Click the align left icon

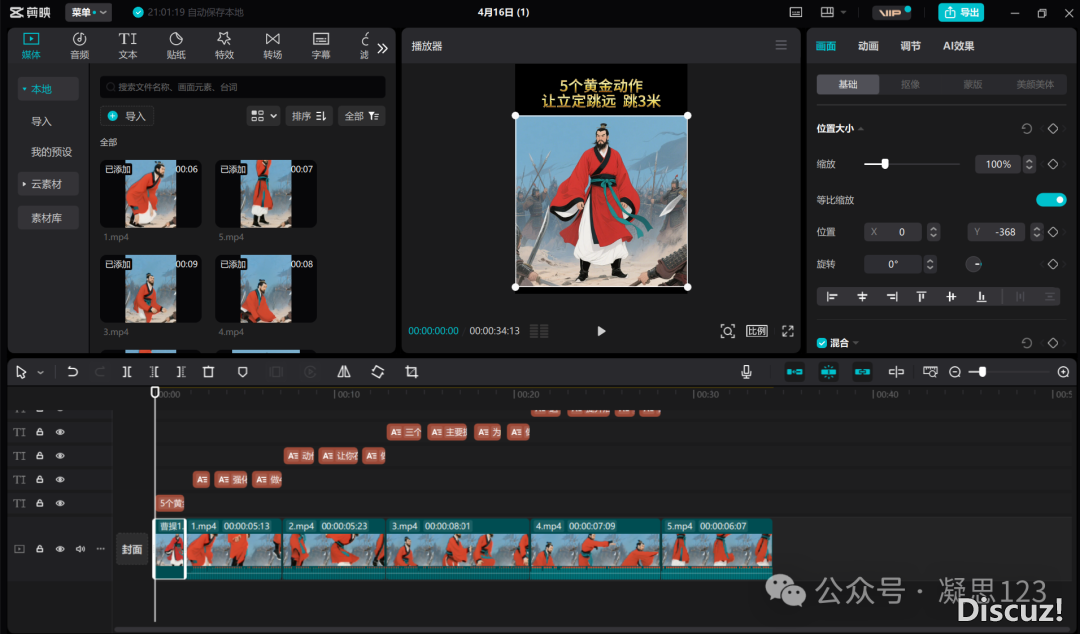(x=832, y=297)
